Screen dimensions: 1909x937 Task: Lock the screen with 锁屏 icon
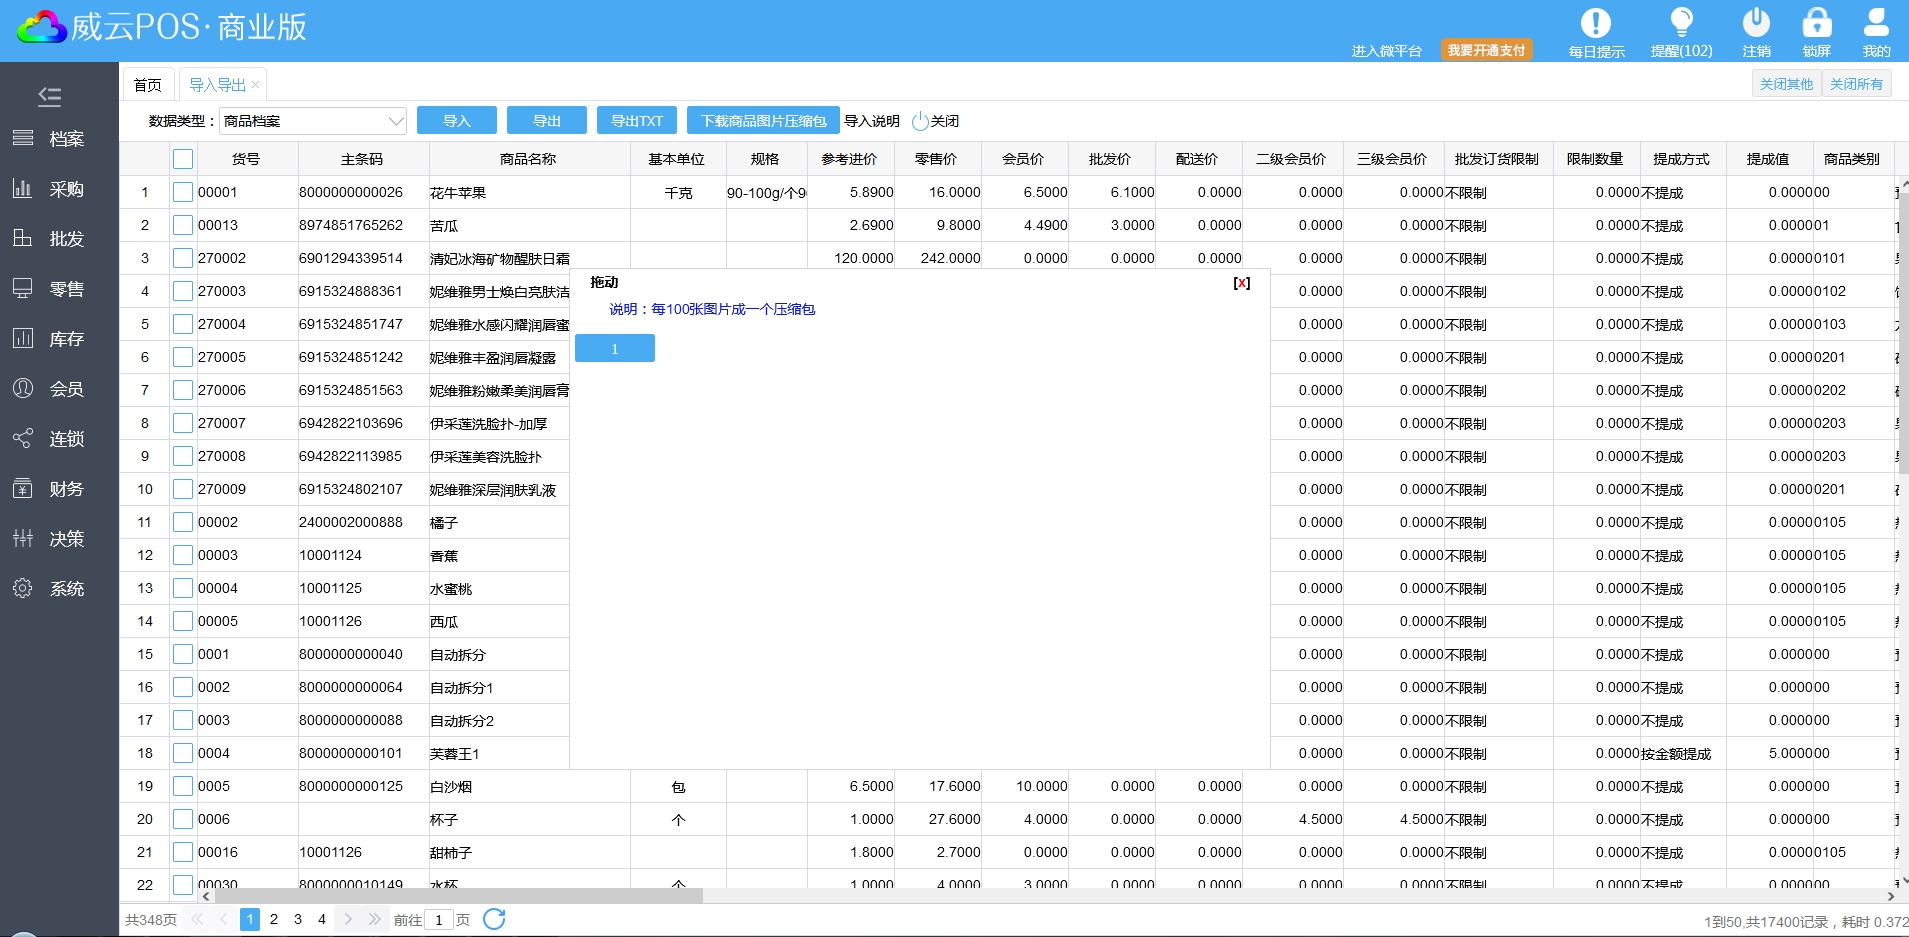tap(1816, 24)
